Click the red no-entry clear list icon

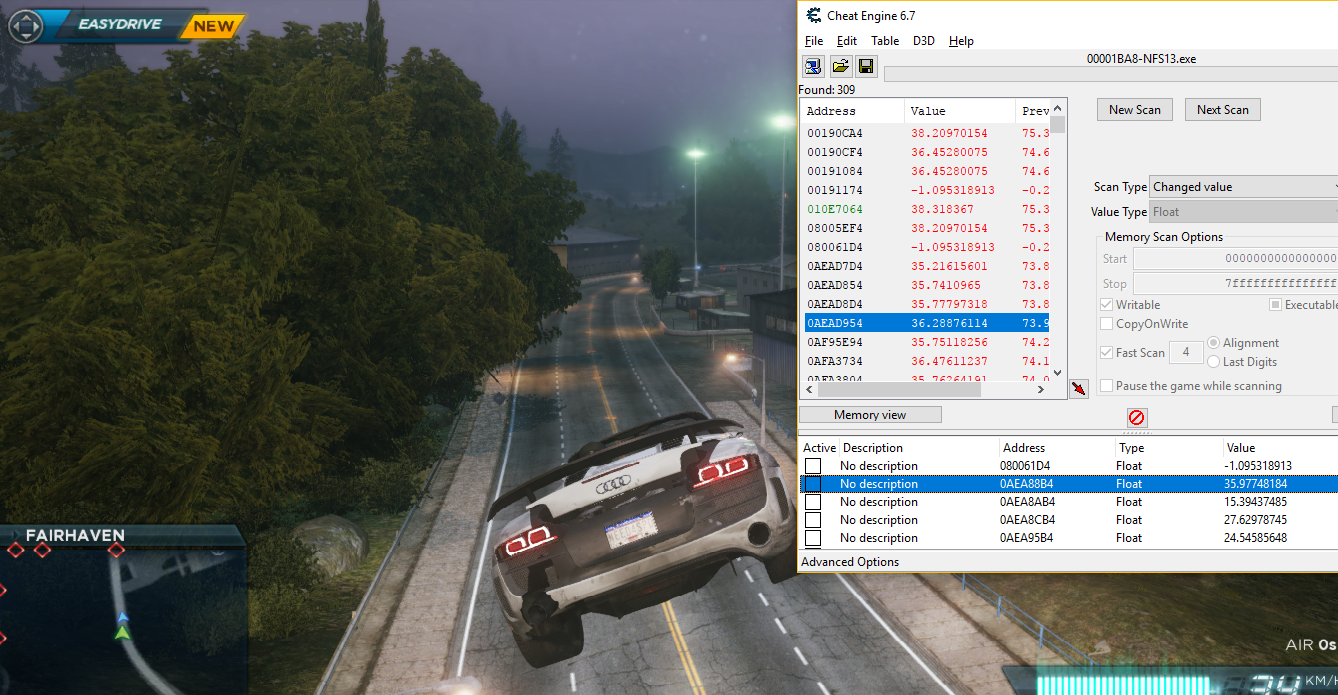point(1136,417)
